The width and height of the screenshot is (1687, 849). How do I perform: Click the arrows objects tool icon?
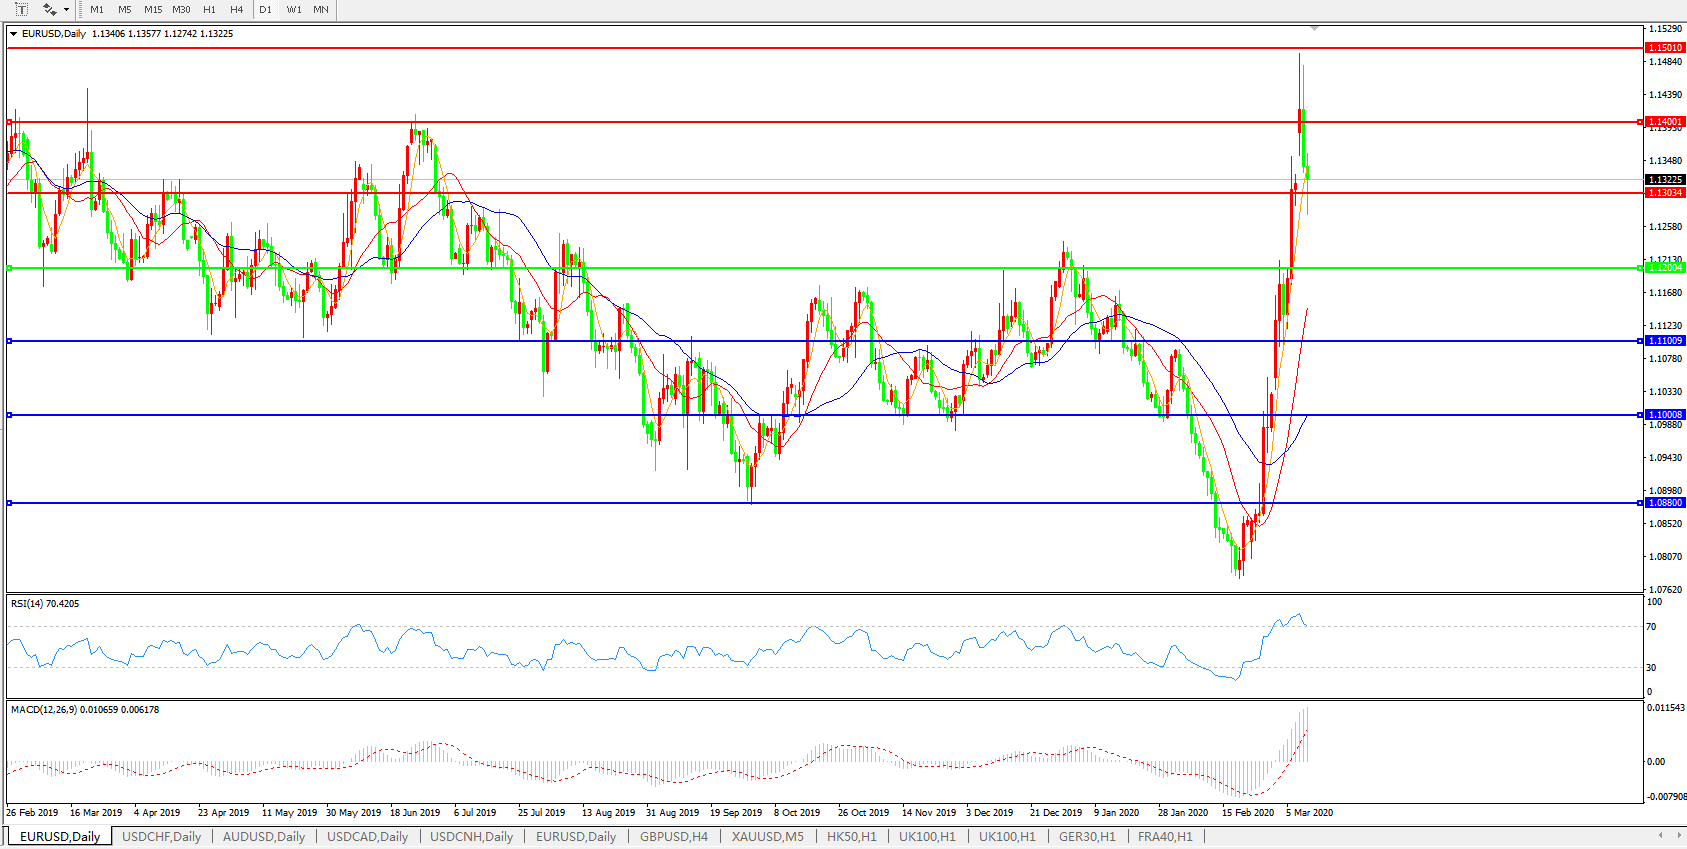point(49,9)
